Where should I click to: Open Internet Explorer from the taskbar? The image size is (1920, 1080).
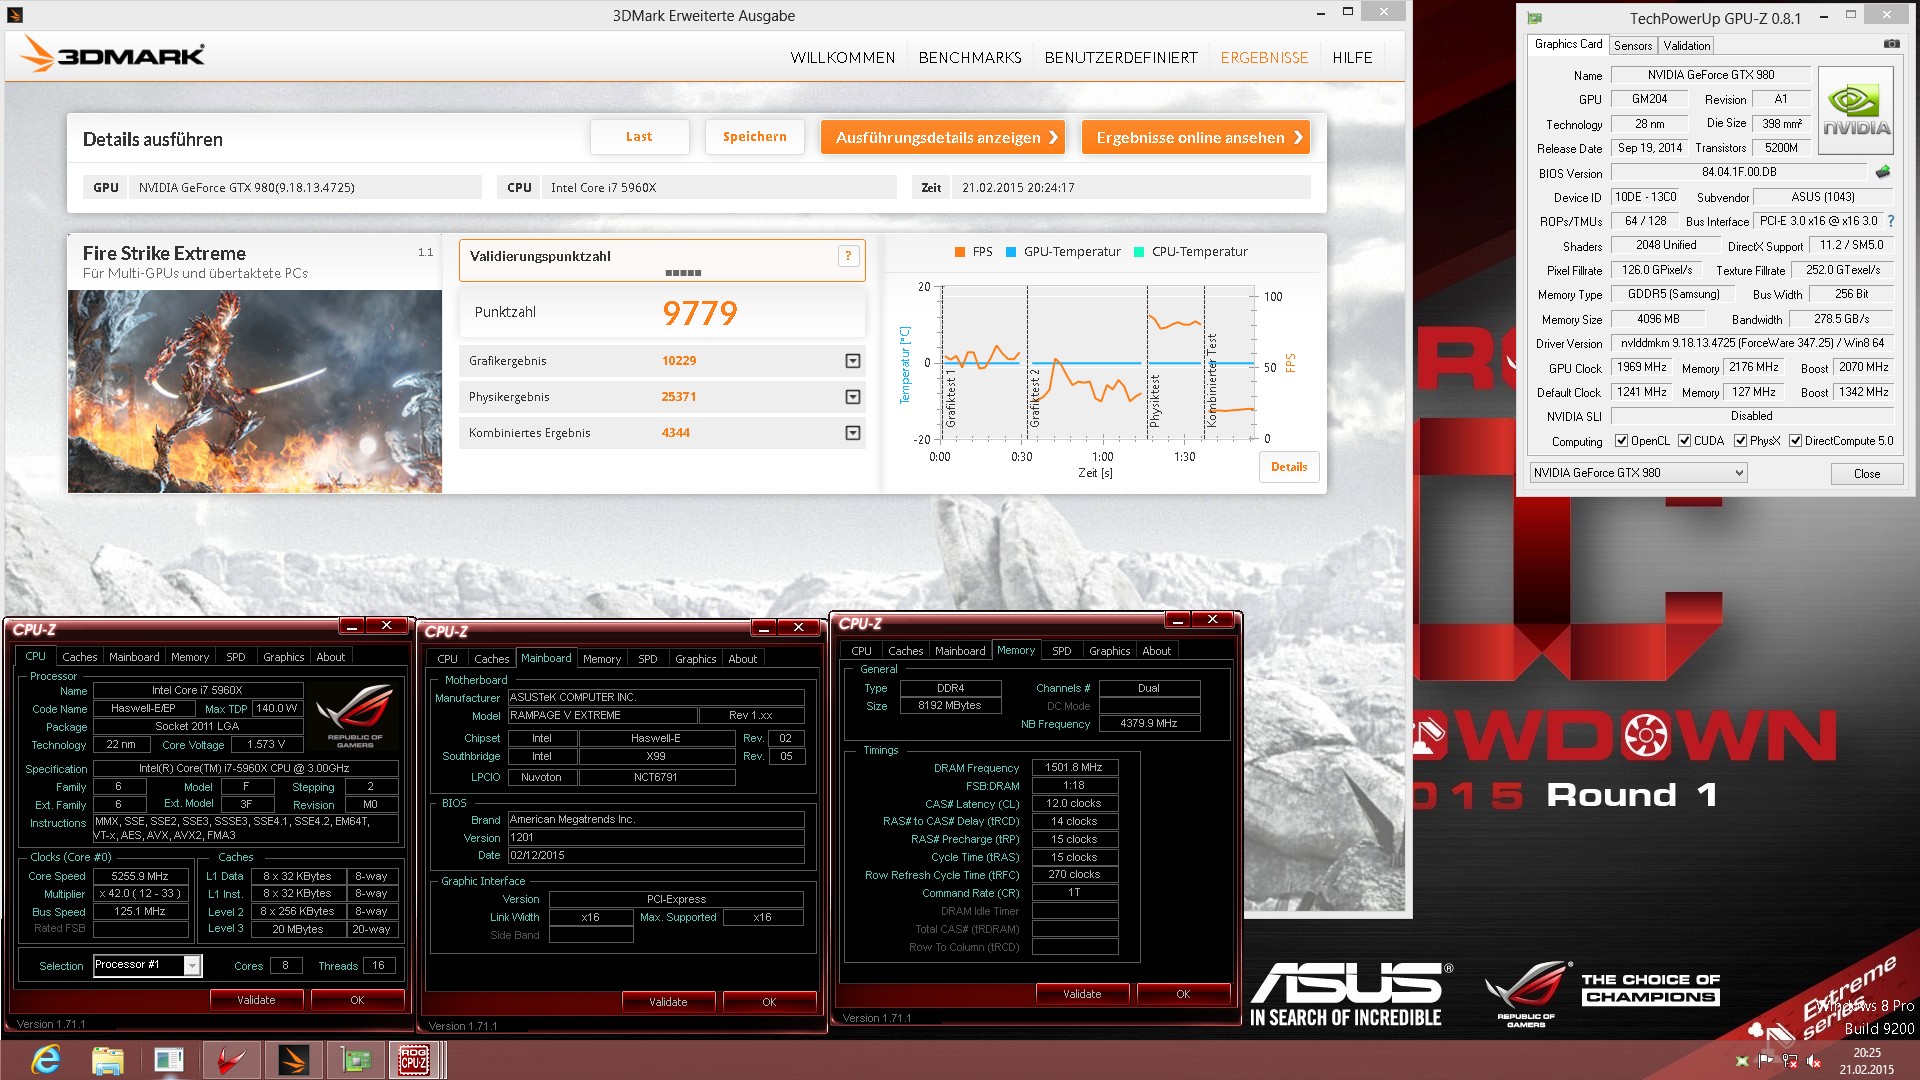45,1060
